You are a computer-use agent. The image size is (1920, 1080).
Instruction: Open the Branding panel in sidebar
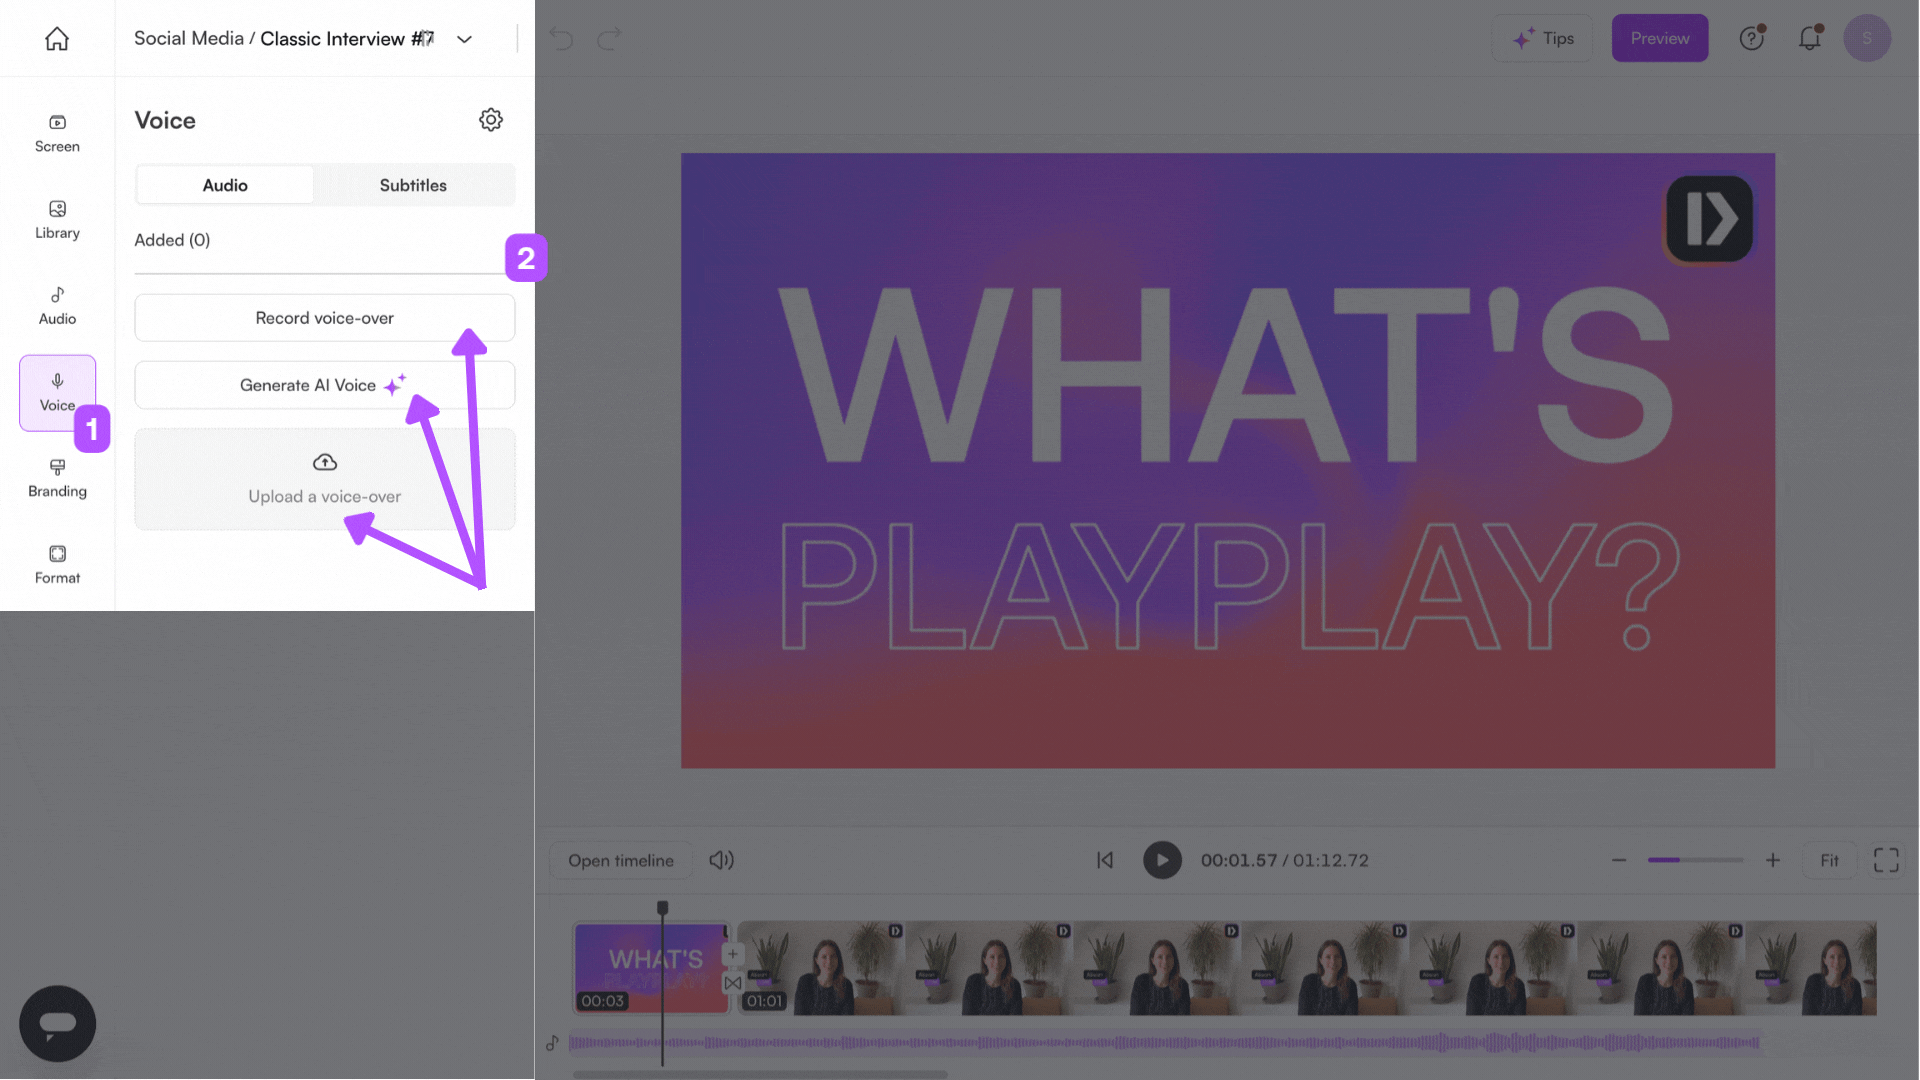(x=57, y=479)
